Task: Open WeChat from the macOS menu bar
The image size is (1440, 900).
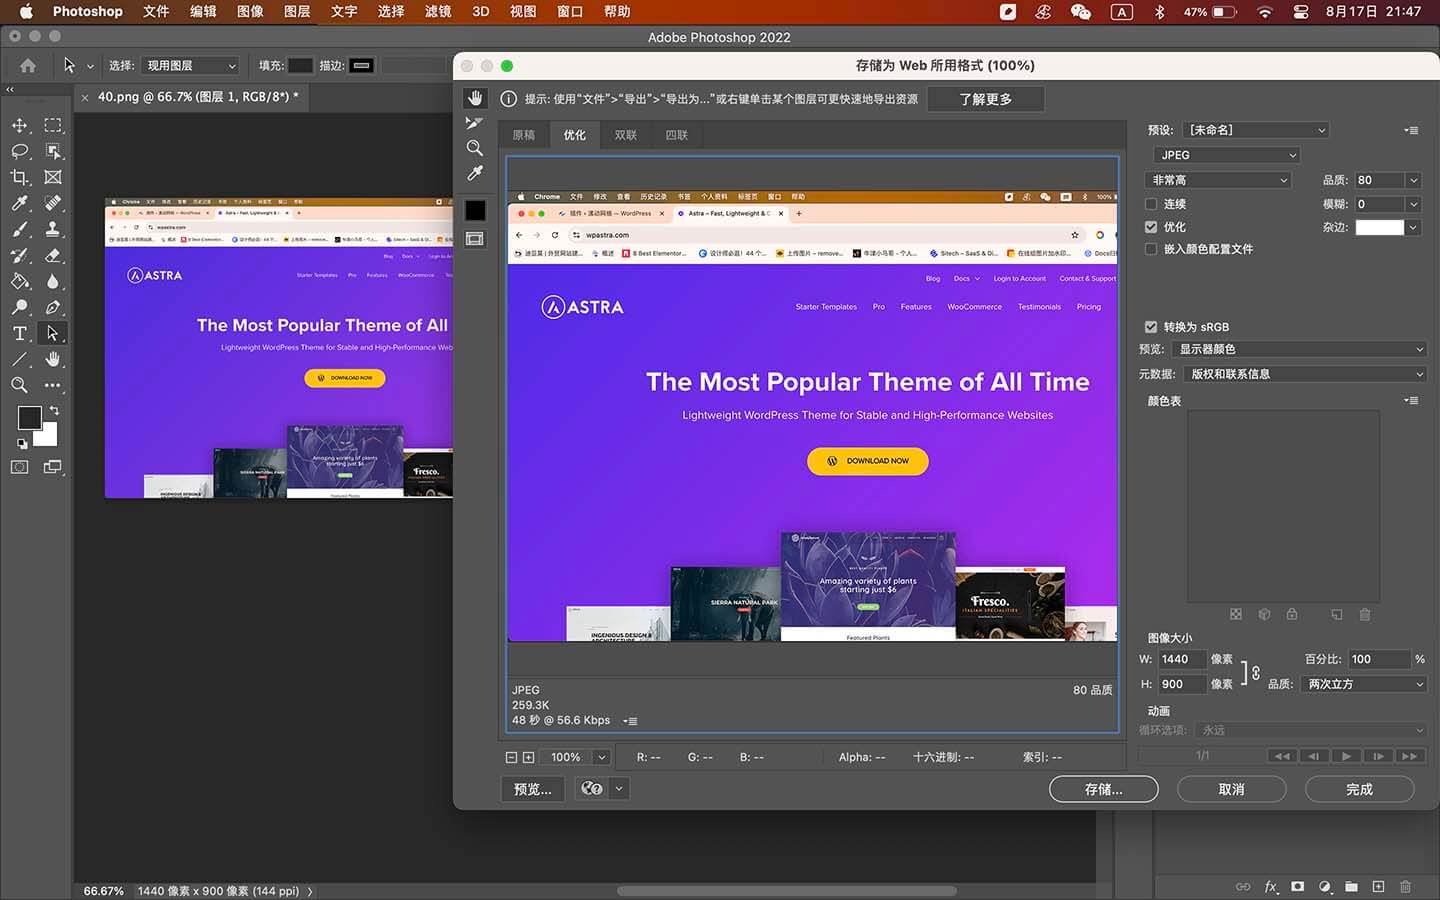Action: (x=1080, y=11)
